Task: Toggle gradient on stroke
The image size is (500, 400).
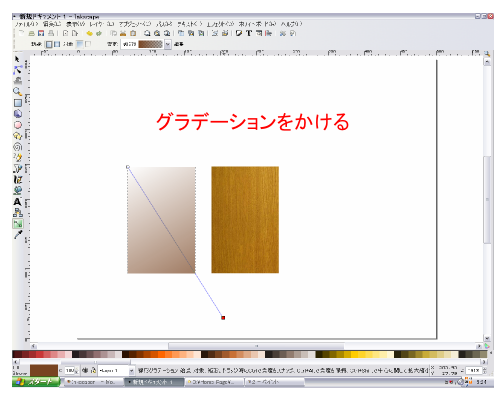Action: [x=88, y=44]
